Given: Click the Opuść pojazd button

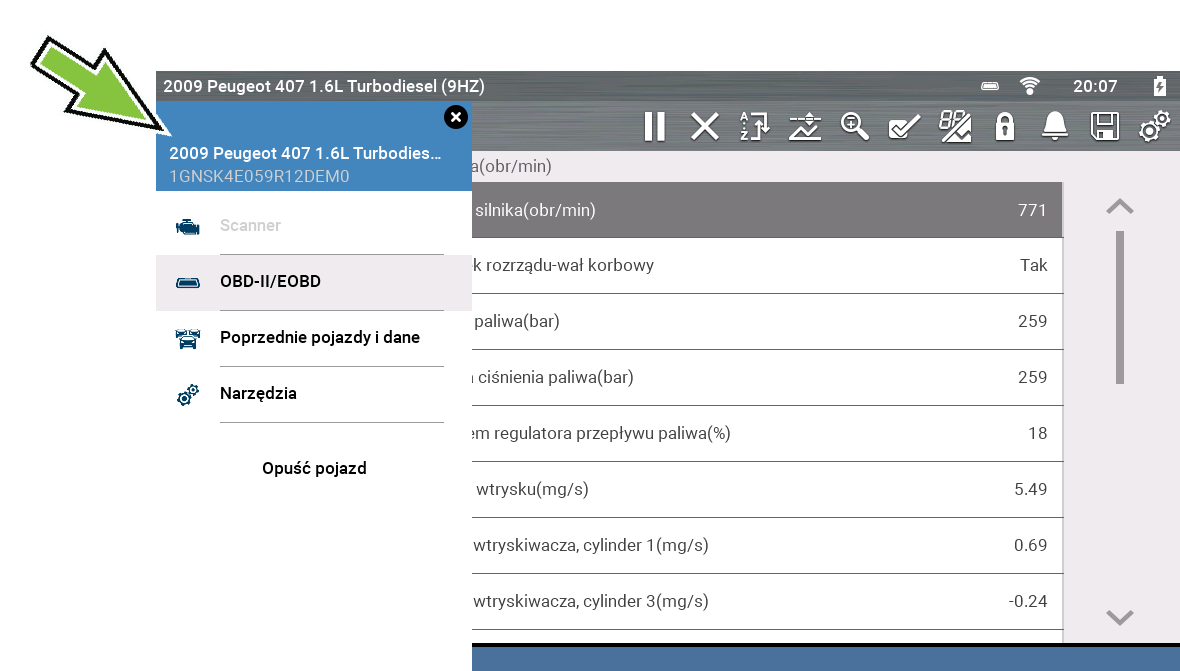Looking at the screenshot, I should coord(314,468).
